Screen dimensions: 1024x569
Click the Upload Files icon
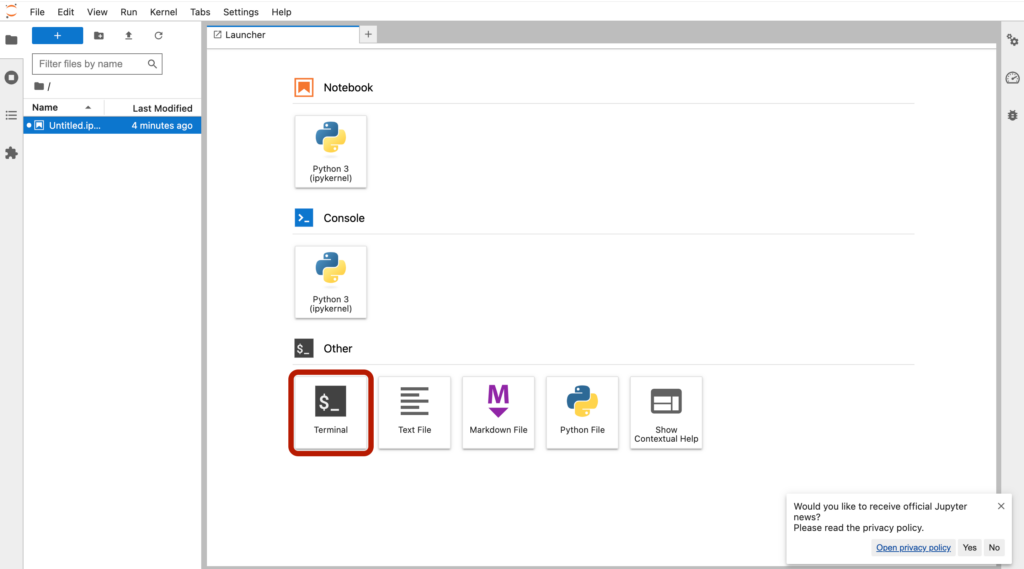129,35
